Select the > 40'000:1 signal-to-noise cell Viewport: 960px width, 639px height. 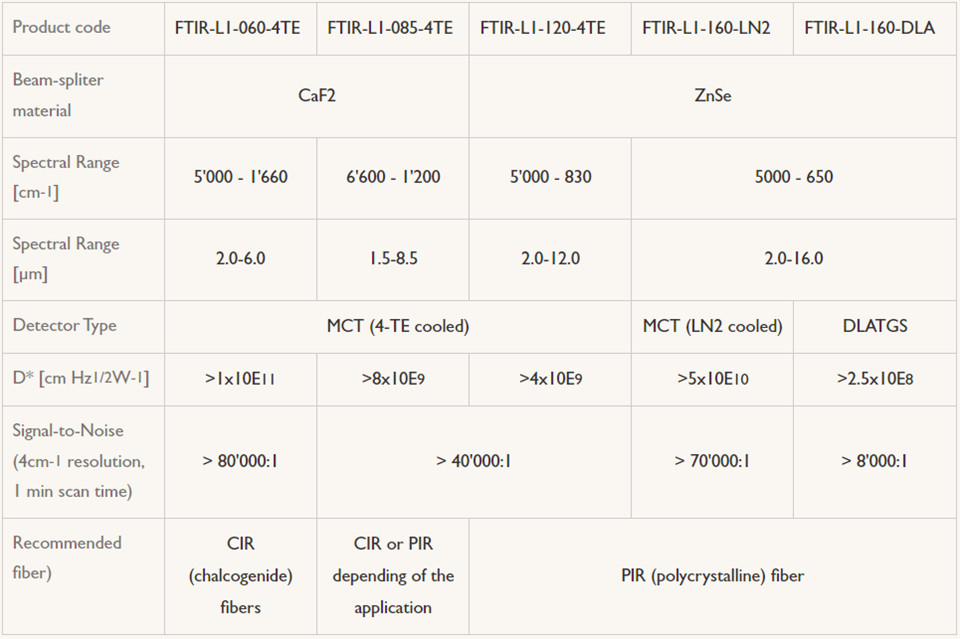pyautogui.click(x=474, y=461)
